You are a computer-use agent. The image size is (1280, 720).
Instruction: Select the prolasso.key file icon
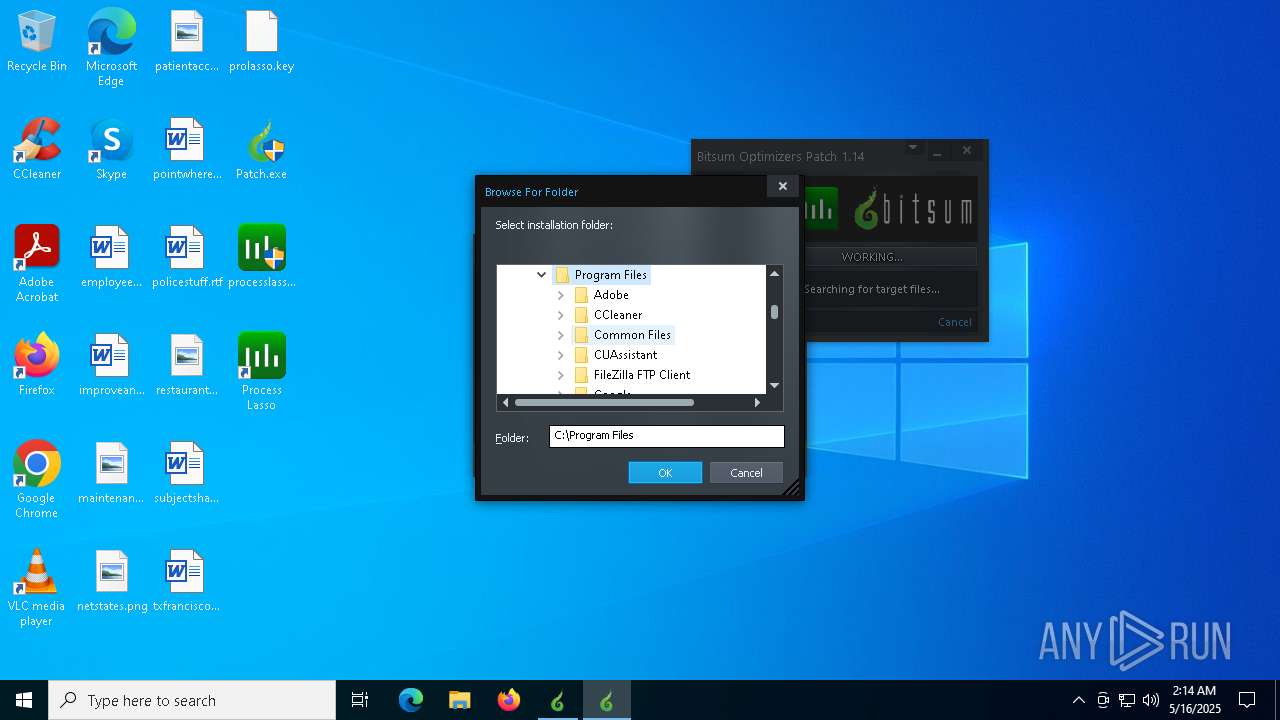click(x=262, y=42)
